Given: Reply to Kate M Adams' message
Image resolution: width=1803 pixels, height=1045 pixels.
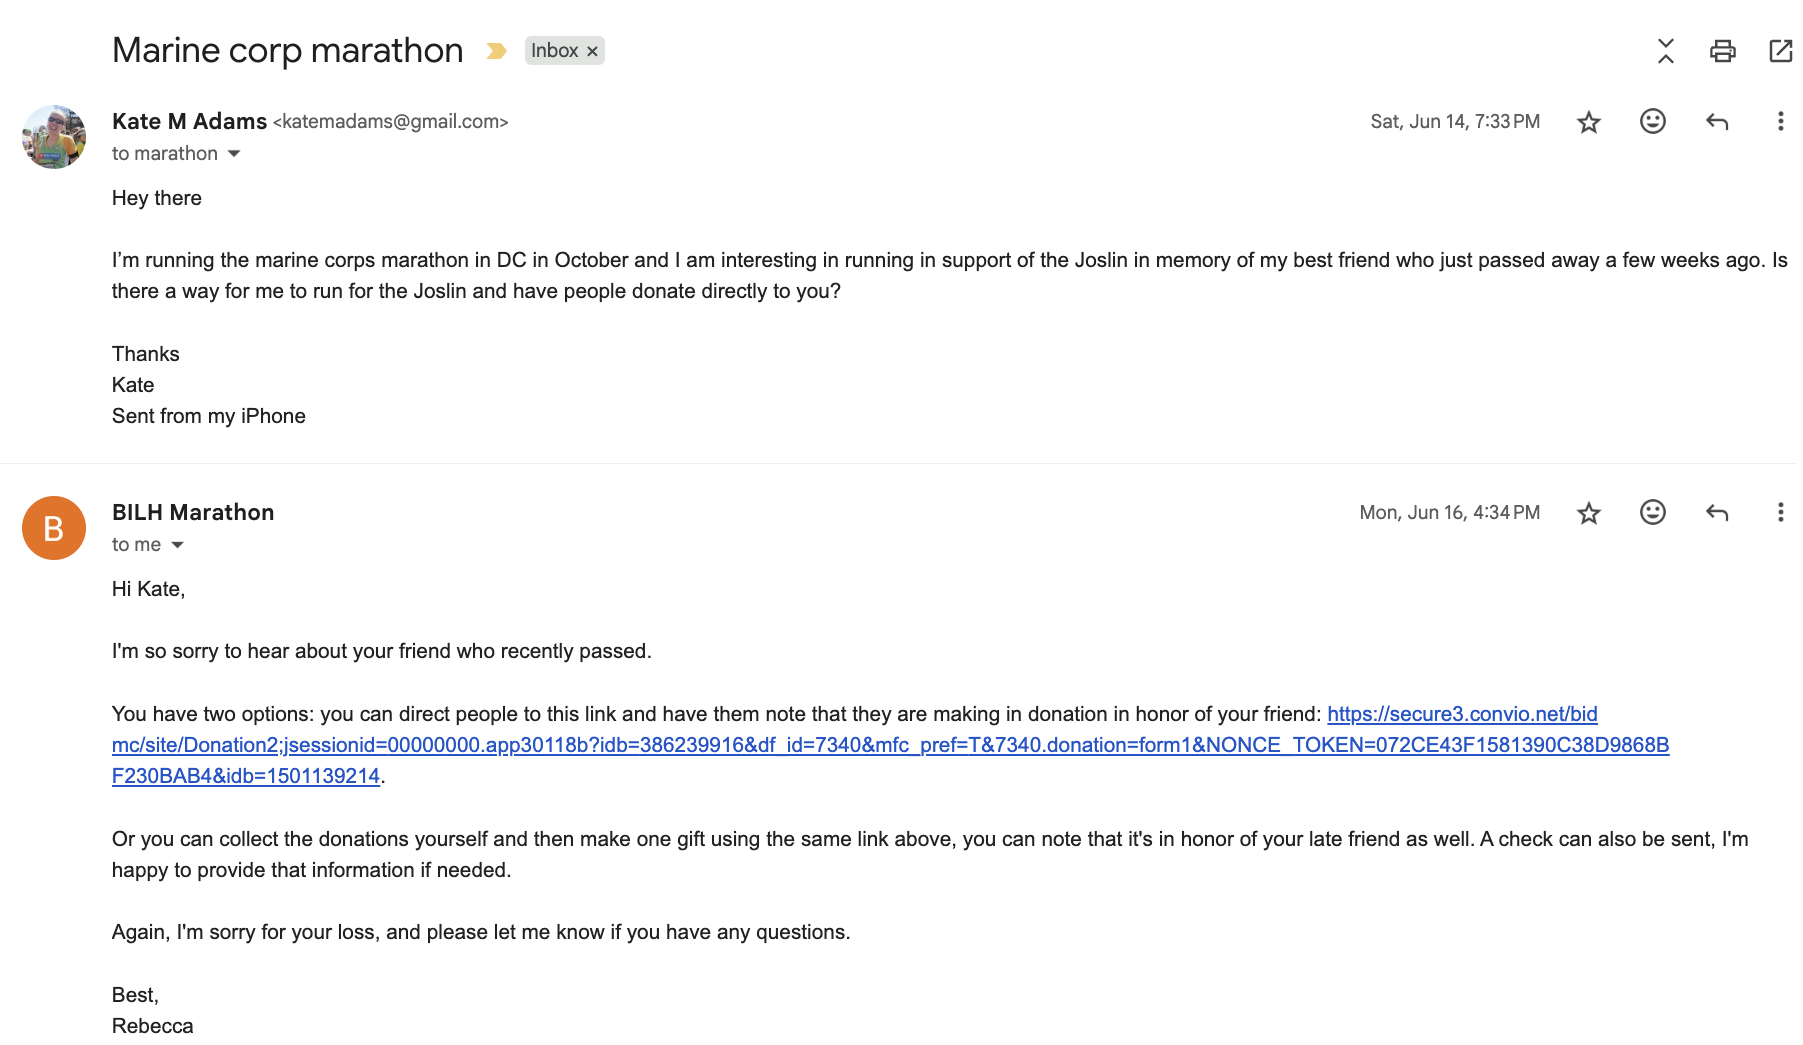Looking at the screenshot, I should [1716, 122].
